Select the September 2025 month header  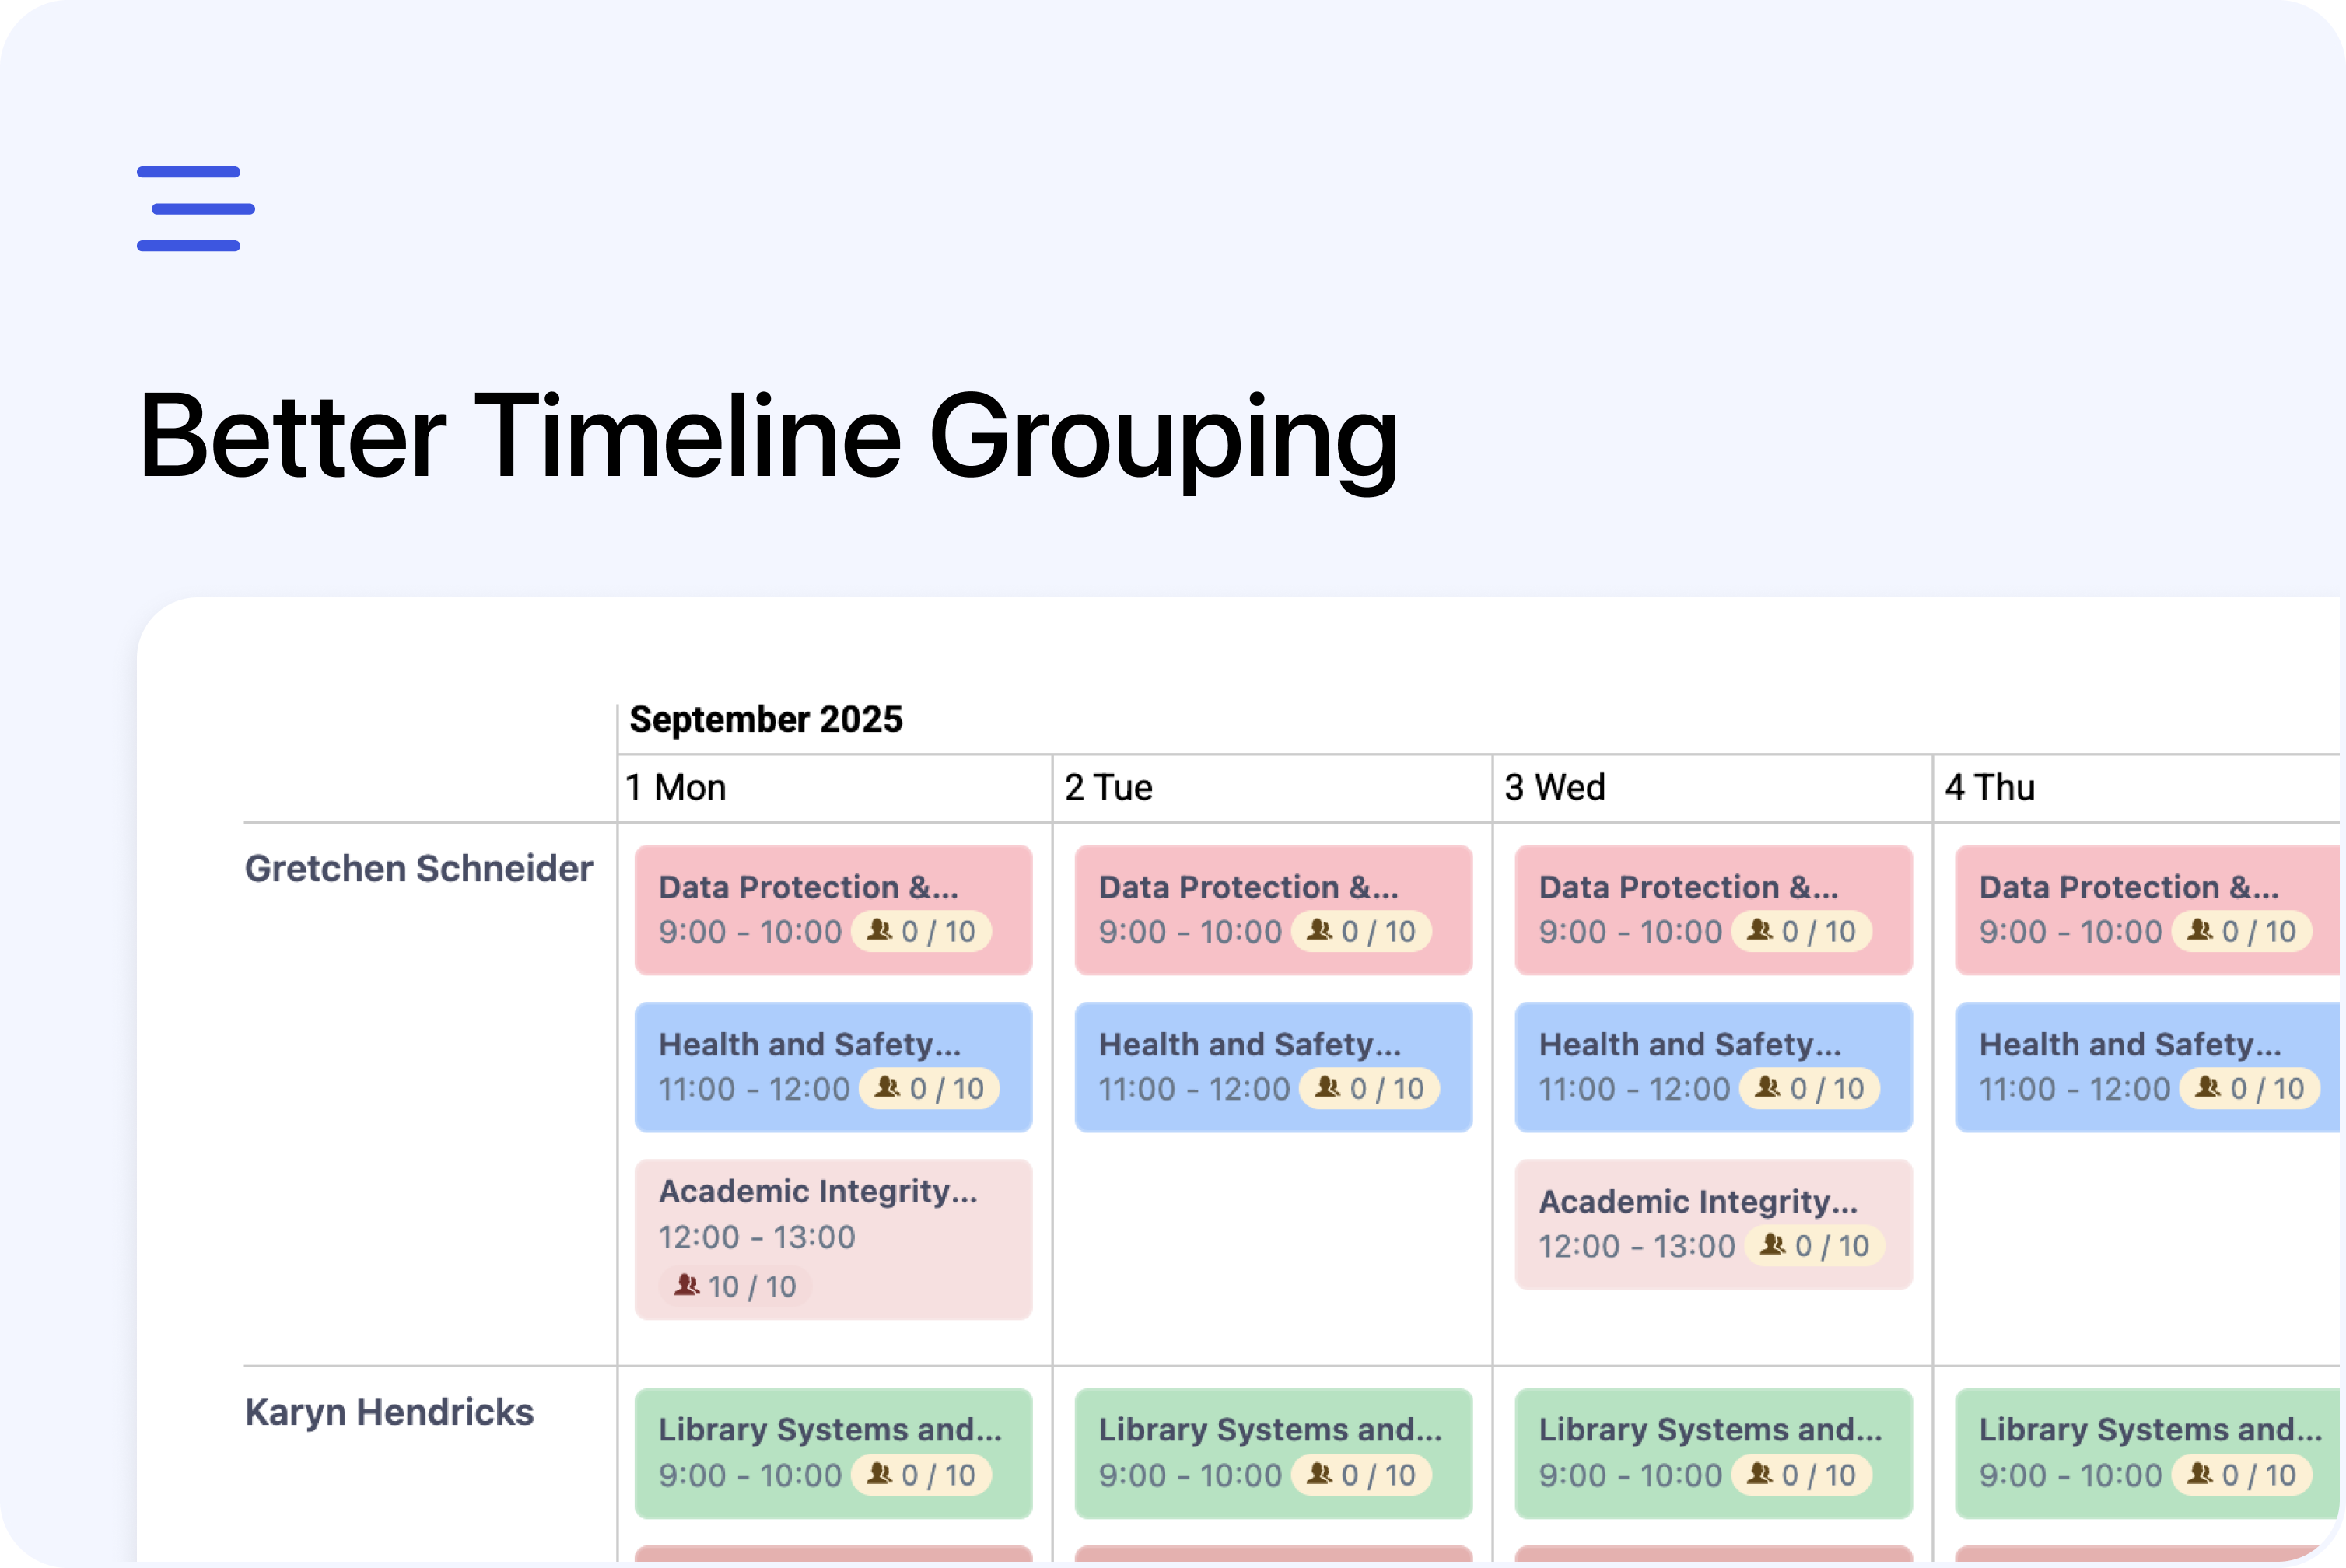pyautogui.click(x=766, y=720)
